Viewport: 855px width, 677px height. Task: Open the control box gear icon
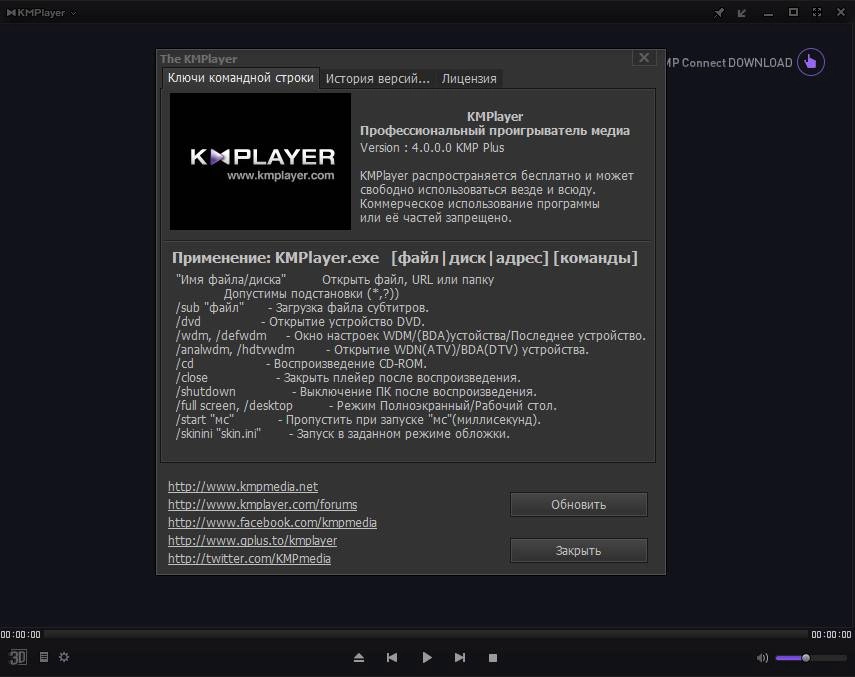64,657
